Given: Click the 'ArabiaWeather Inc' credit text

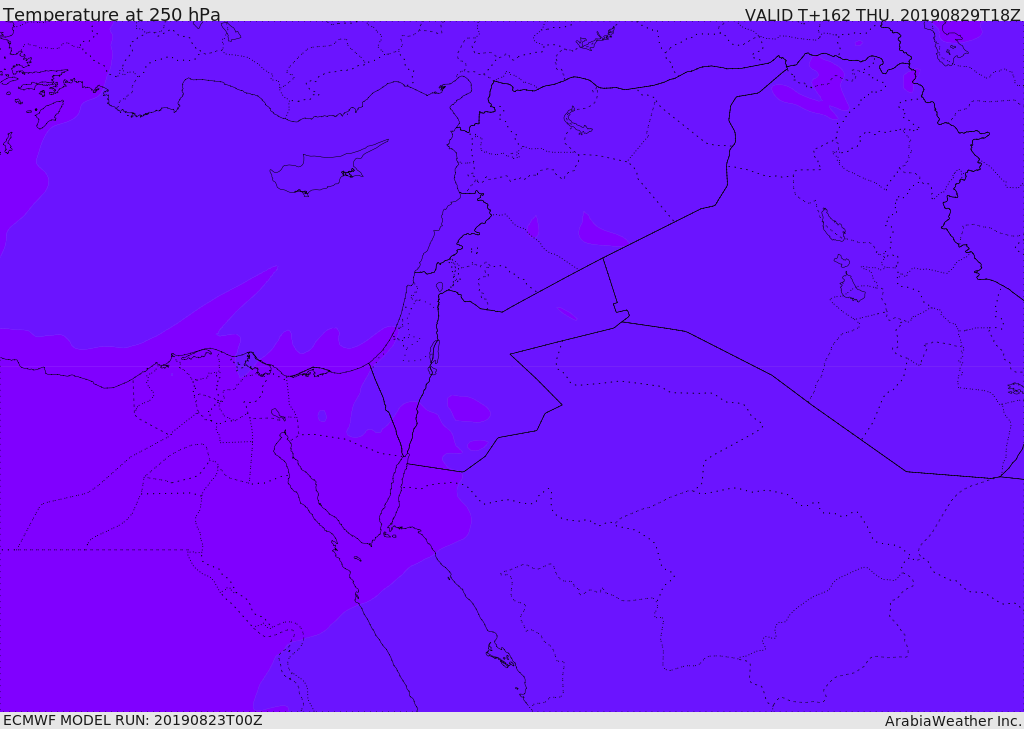Looking at the screenshot, I should coord(952,721).
